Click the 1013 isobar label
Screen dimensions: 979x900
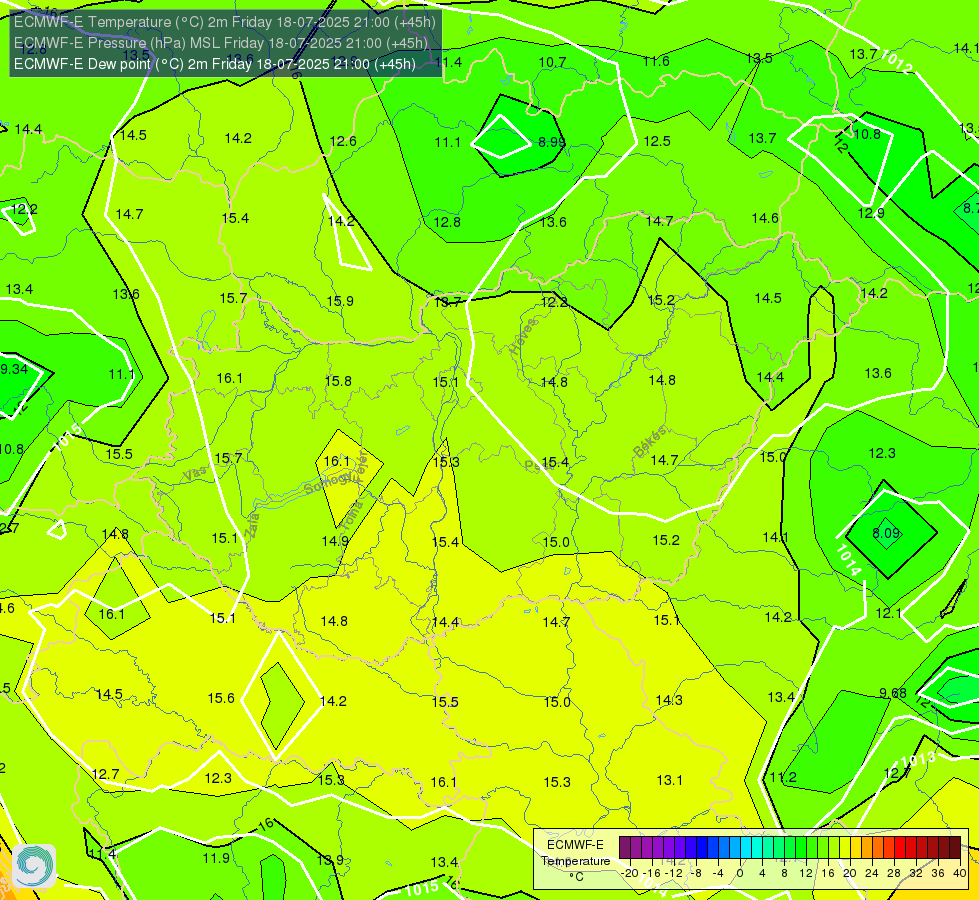[918, 760]
